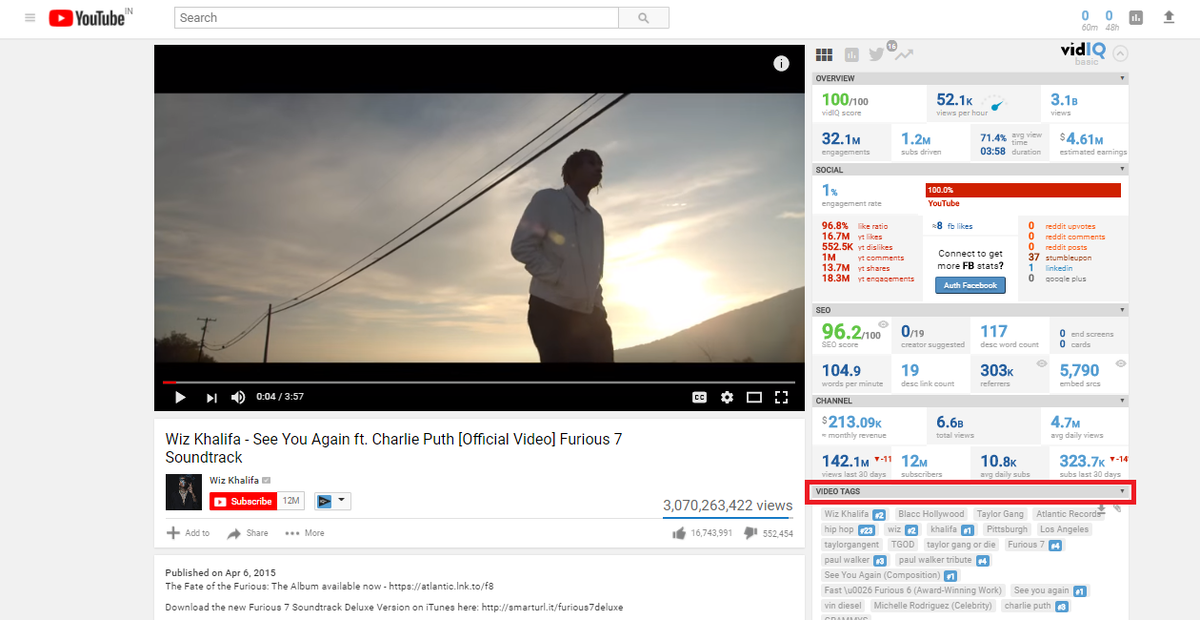This screenshot has height=620, width=1200.
Task: Collapse vidIQ panel with round chevron button
Action: coord(1120,55)
